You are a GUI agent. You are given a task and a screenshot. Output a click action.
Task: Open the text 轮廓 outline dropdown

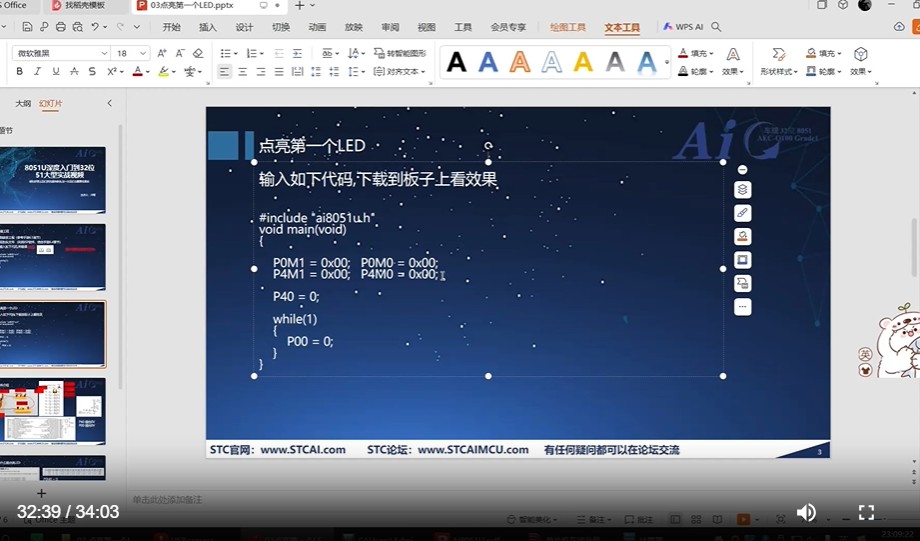point(696,72)
